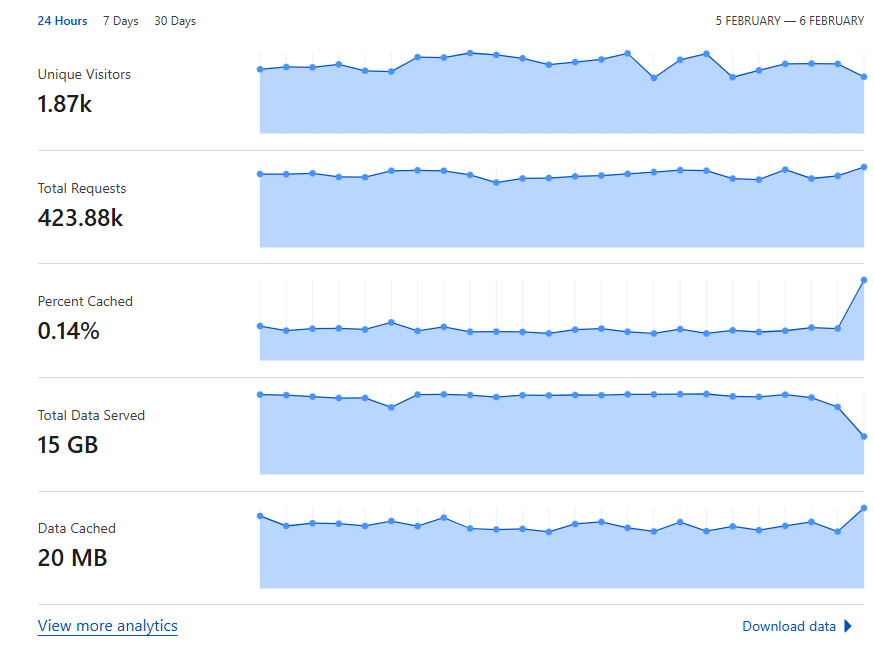Click the final drop point on Total Data Served chart

(x=864, y=436)
